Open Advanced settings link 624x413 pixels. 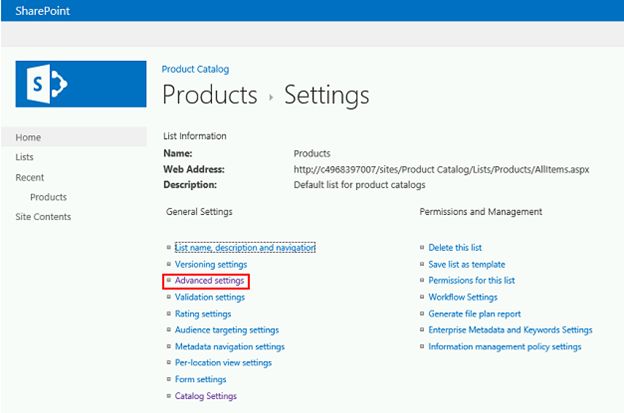(209, 281)
